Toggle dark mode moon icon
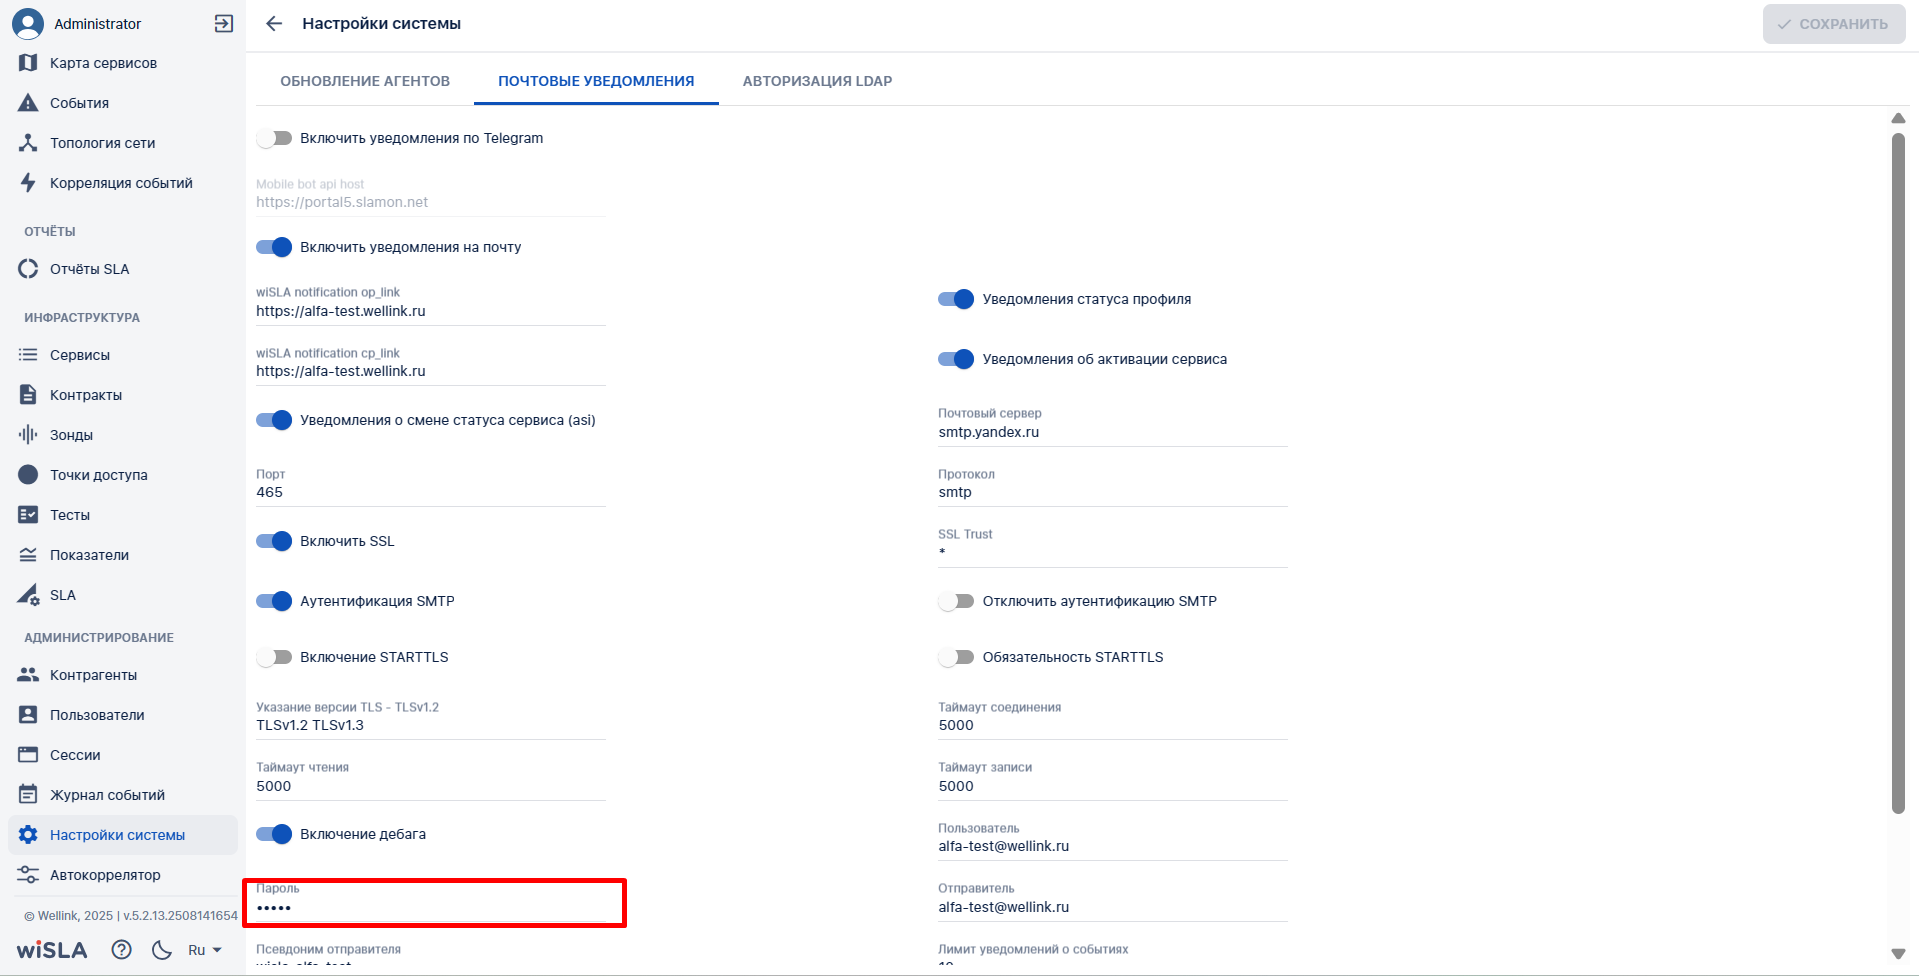Viewport: 1919px width, 976px height. pyautogui.click(x=162, y=950)
